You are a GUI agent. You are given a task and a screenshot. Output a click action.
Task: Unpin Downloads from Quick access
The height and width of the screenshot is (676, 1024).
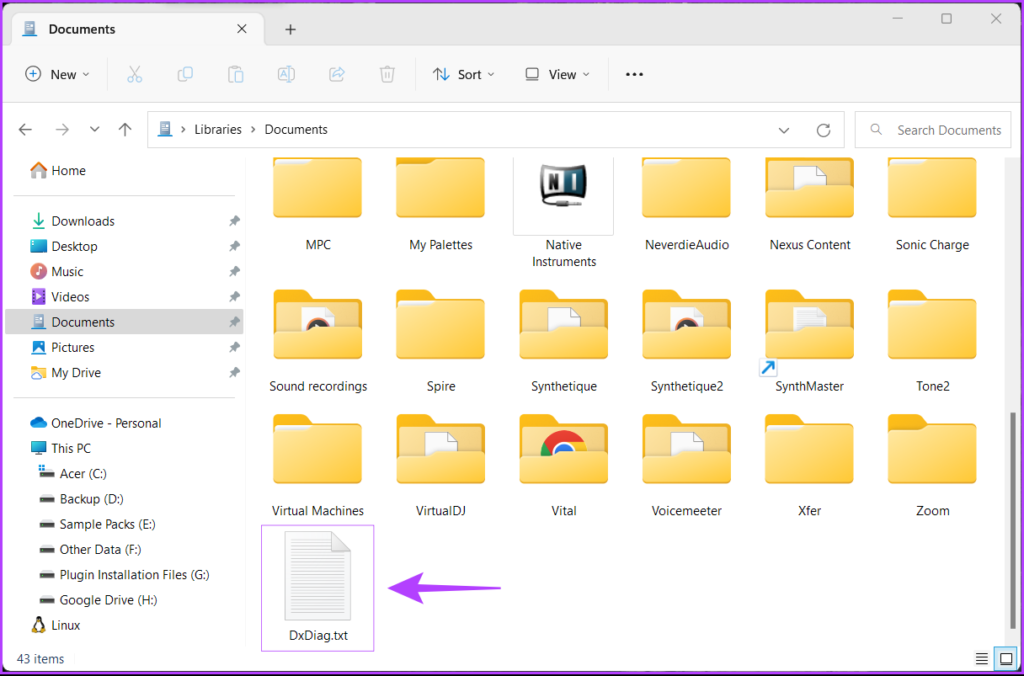coord(234,221)
